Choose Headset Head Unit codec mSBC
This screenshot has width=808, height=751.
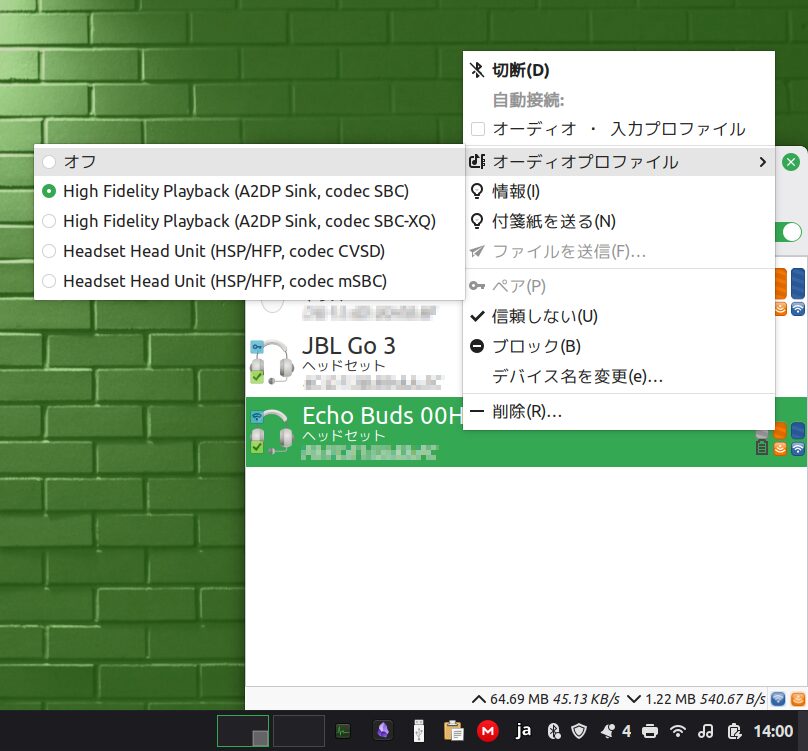(x=224, y=281)
